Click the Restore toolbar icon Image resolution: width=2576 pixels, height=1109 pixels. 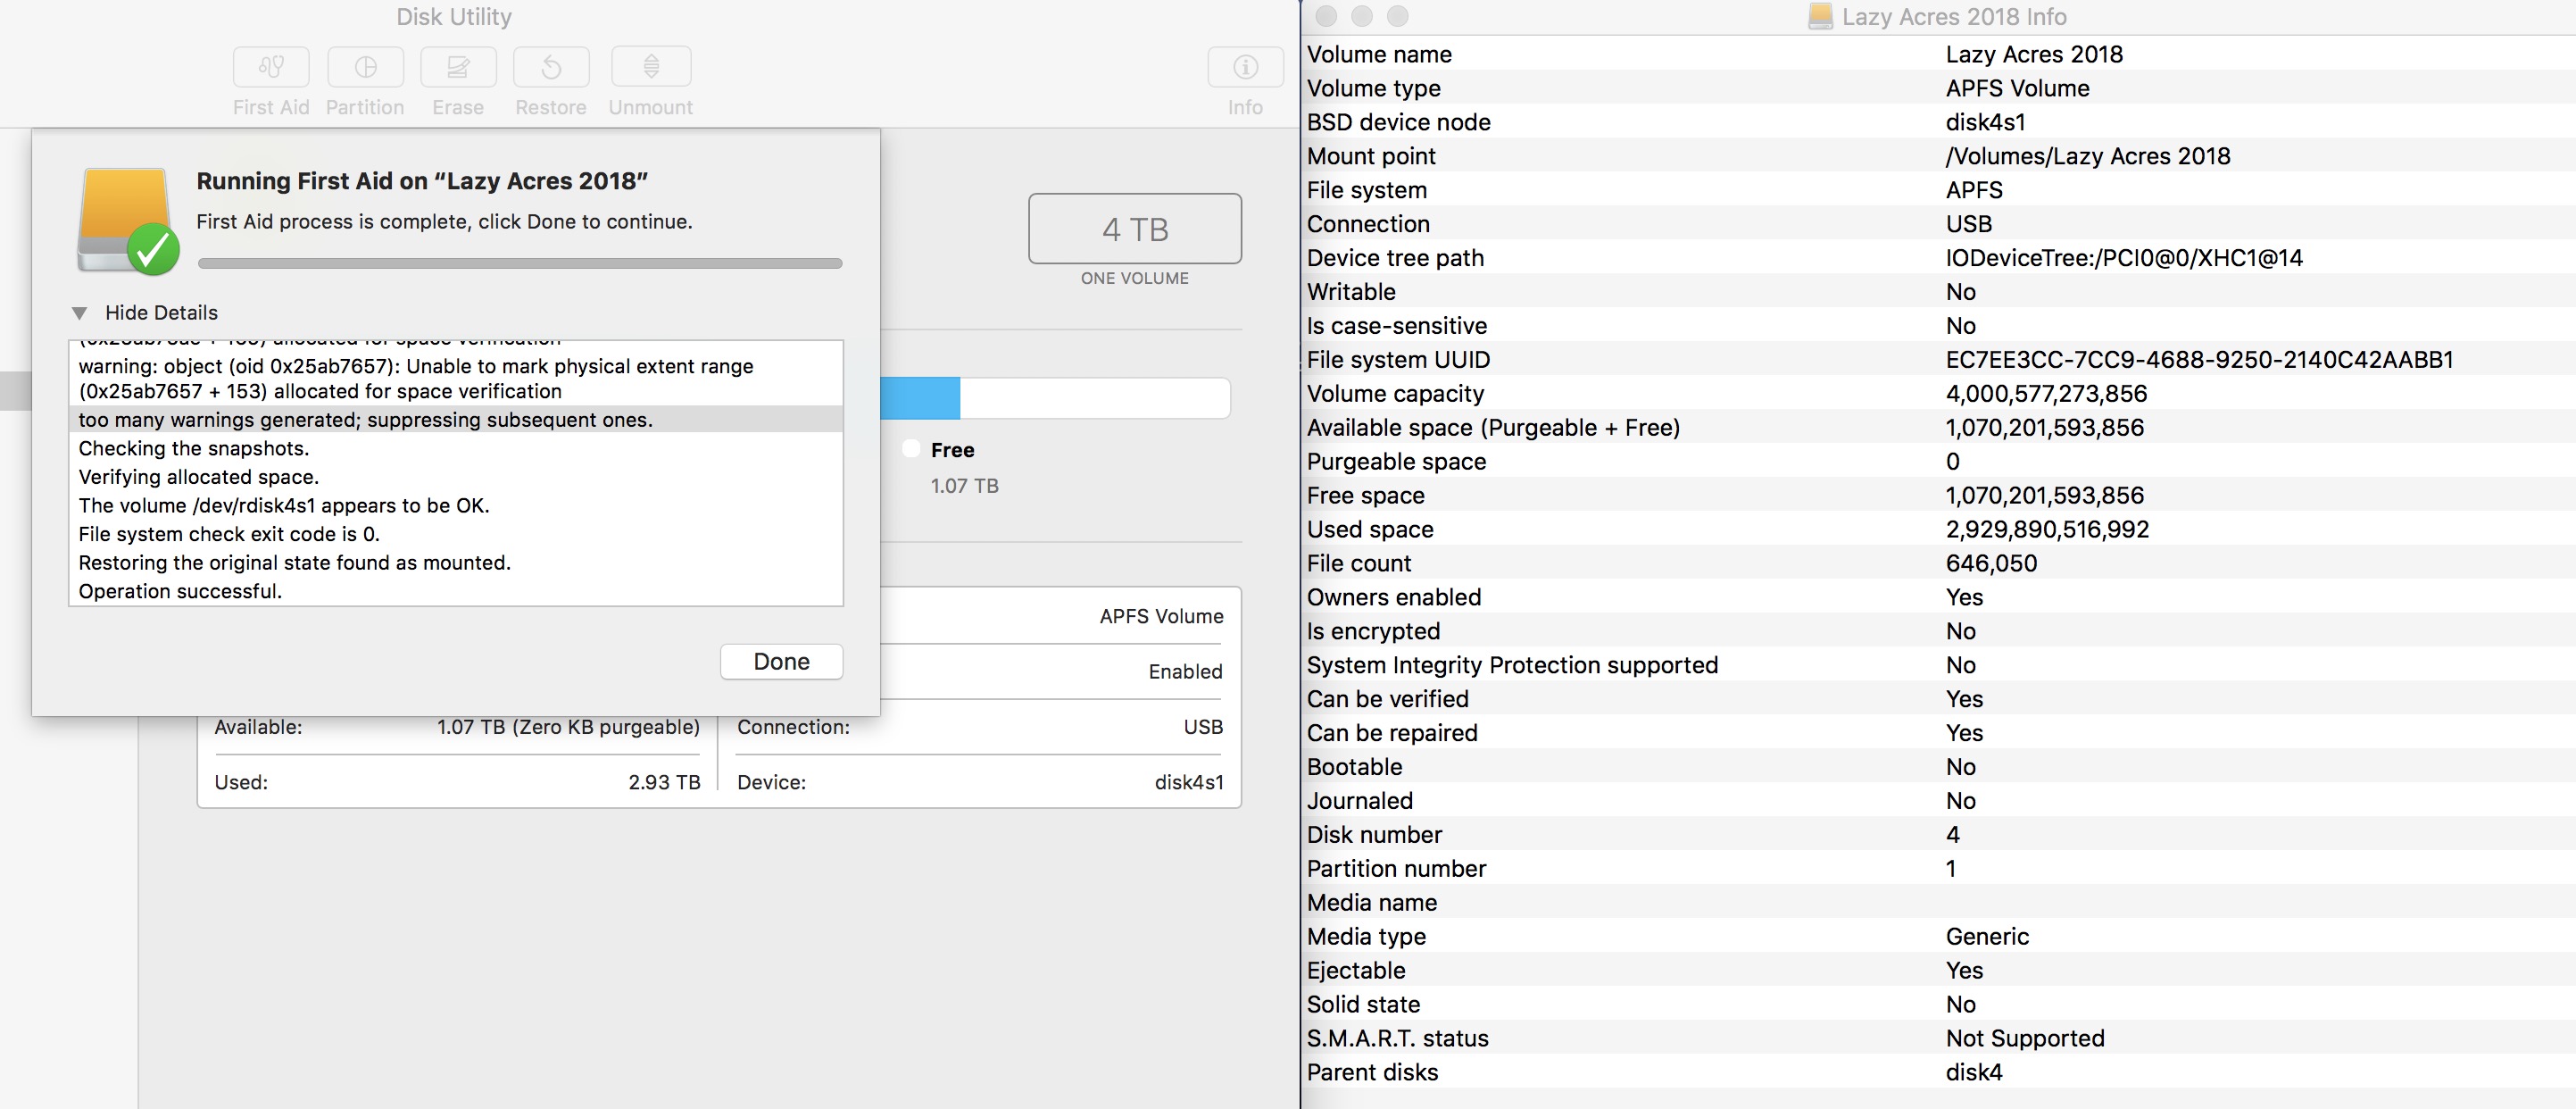point(551,67)
